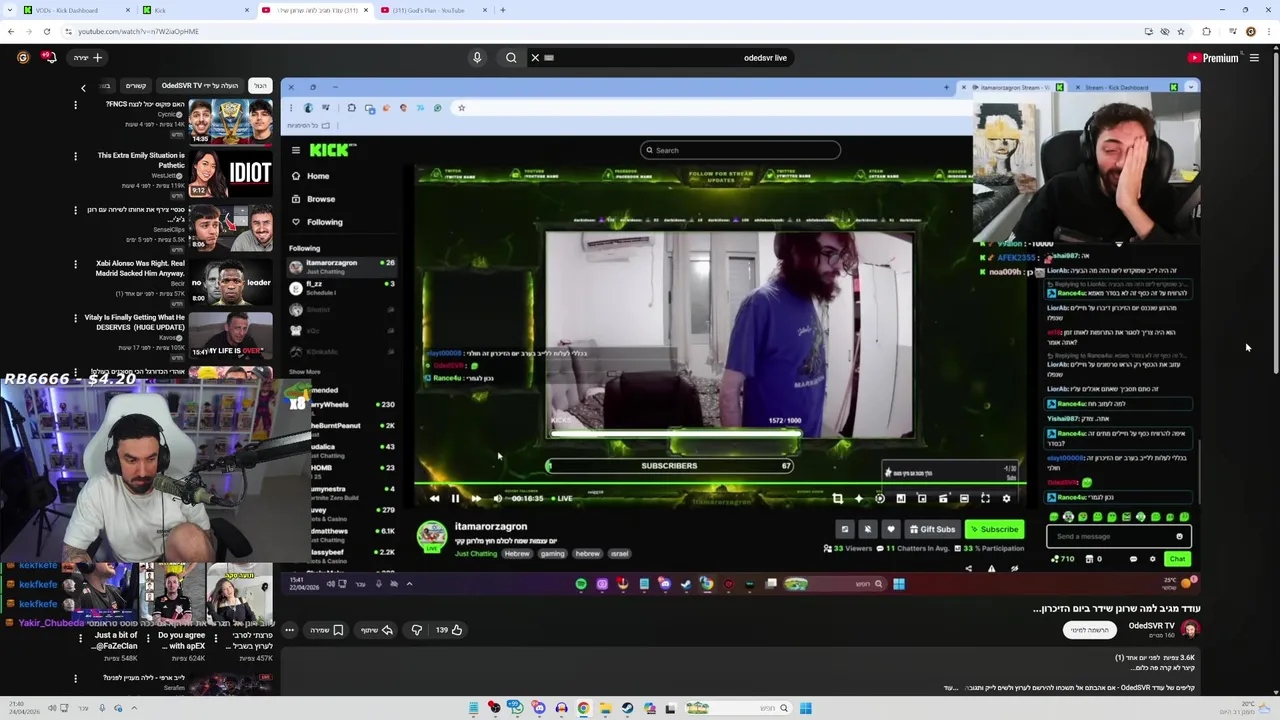Viewport: 1280px width, 720px height.
Task: Click 'Show More' in the Kick sidebar
Action: click(305, 371)
